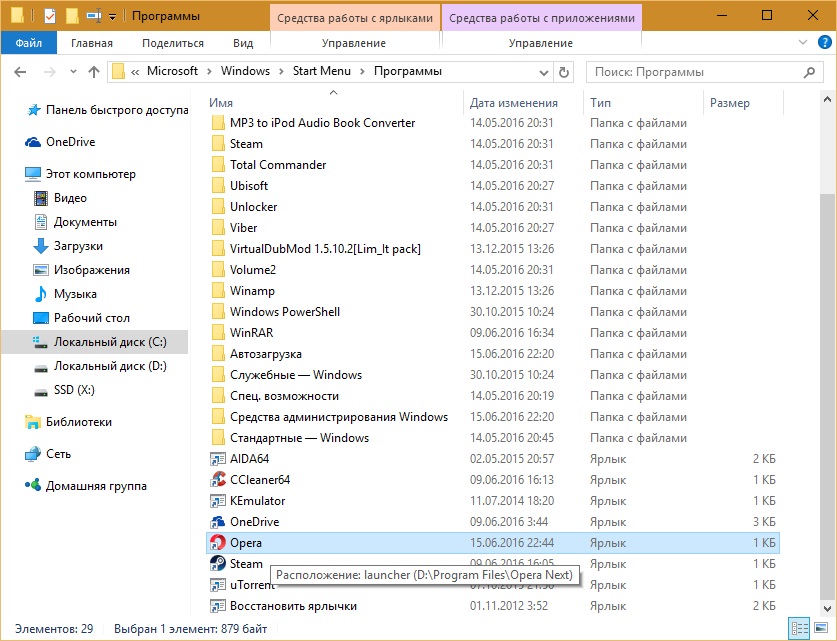
Task: Switch to details view layout icon
Action: point(799,629)
